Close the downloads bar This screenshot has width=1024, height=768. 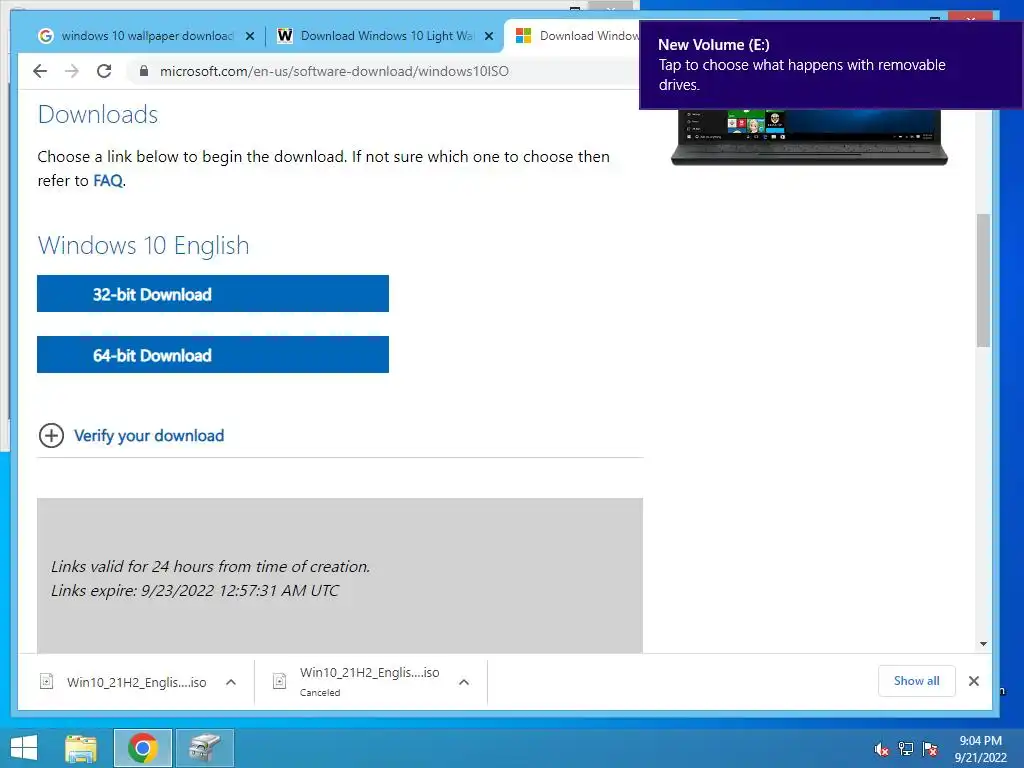click(x=974, y=681)
